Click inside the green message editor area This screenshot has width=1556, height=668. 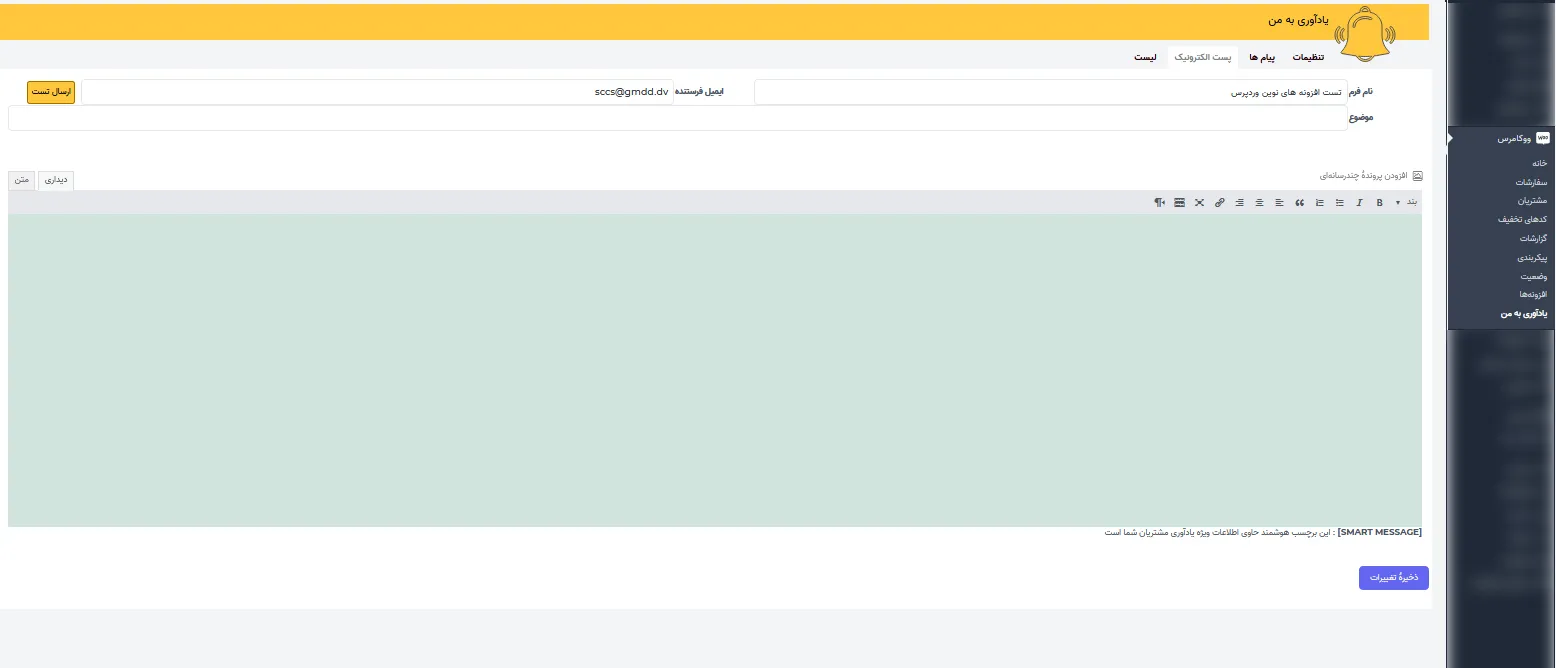tap(715, 370)
